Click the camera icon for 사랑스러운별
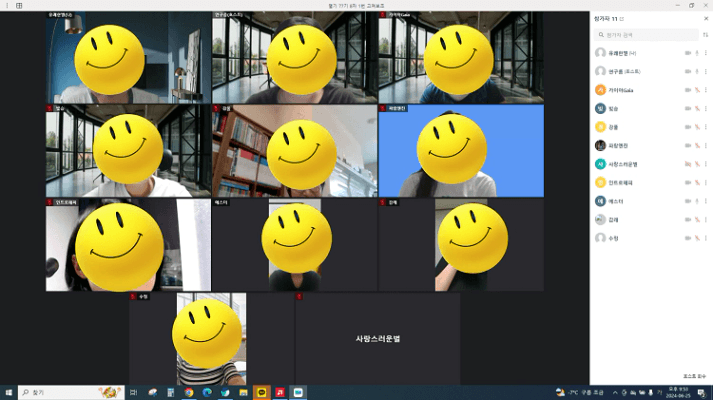Image resolution: width=713 pixels, height=400 pixels. [x=688, y=164]
